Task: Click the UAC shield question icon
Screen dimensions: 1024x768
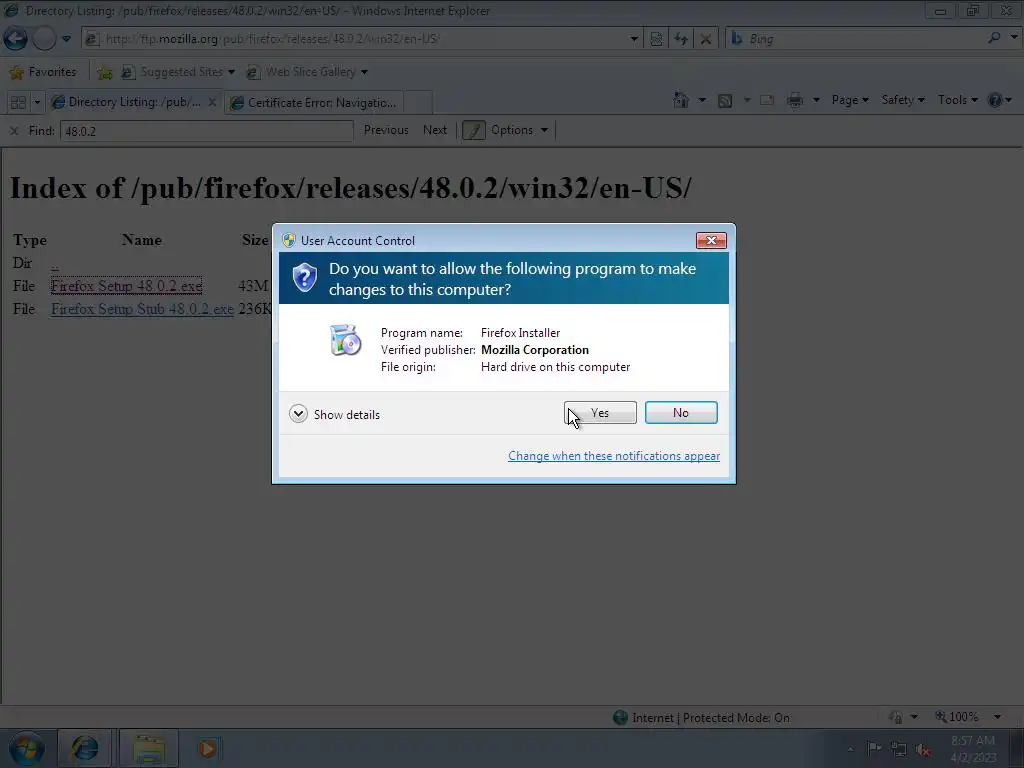Action: click(304, 278)
